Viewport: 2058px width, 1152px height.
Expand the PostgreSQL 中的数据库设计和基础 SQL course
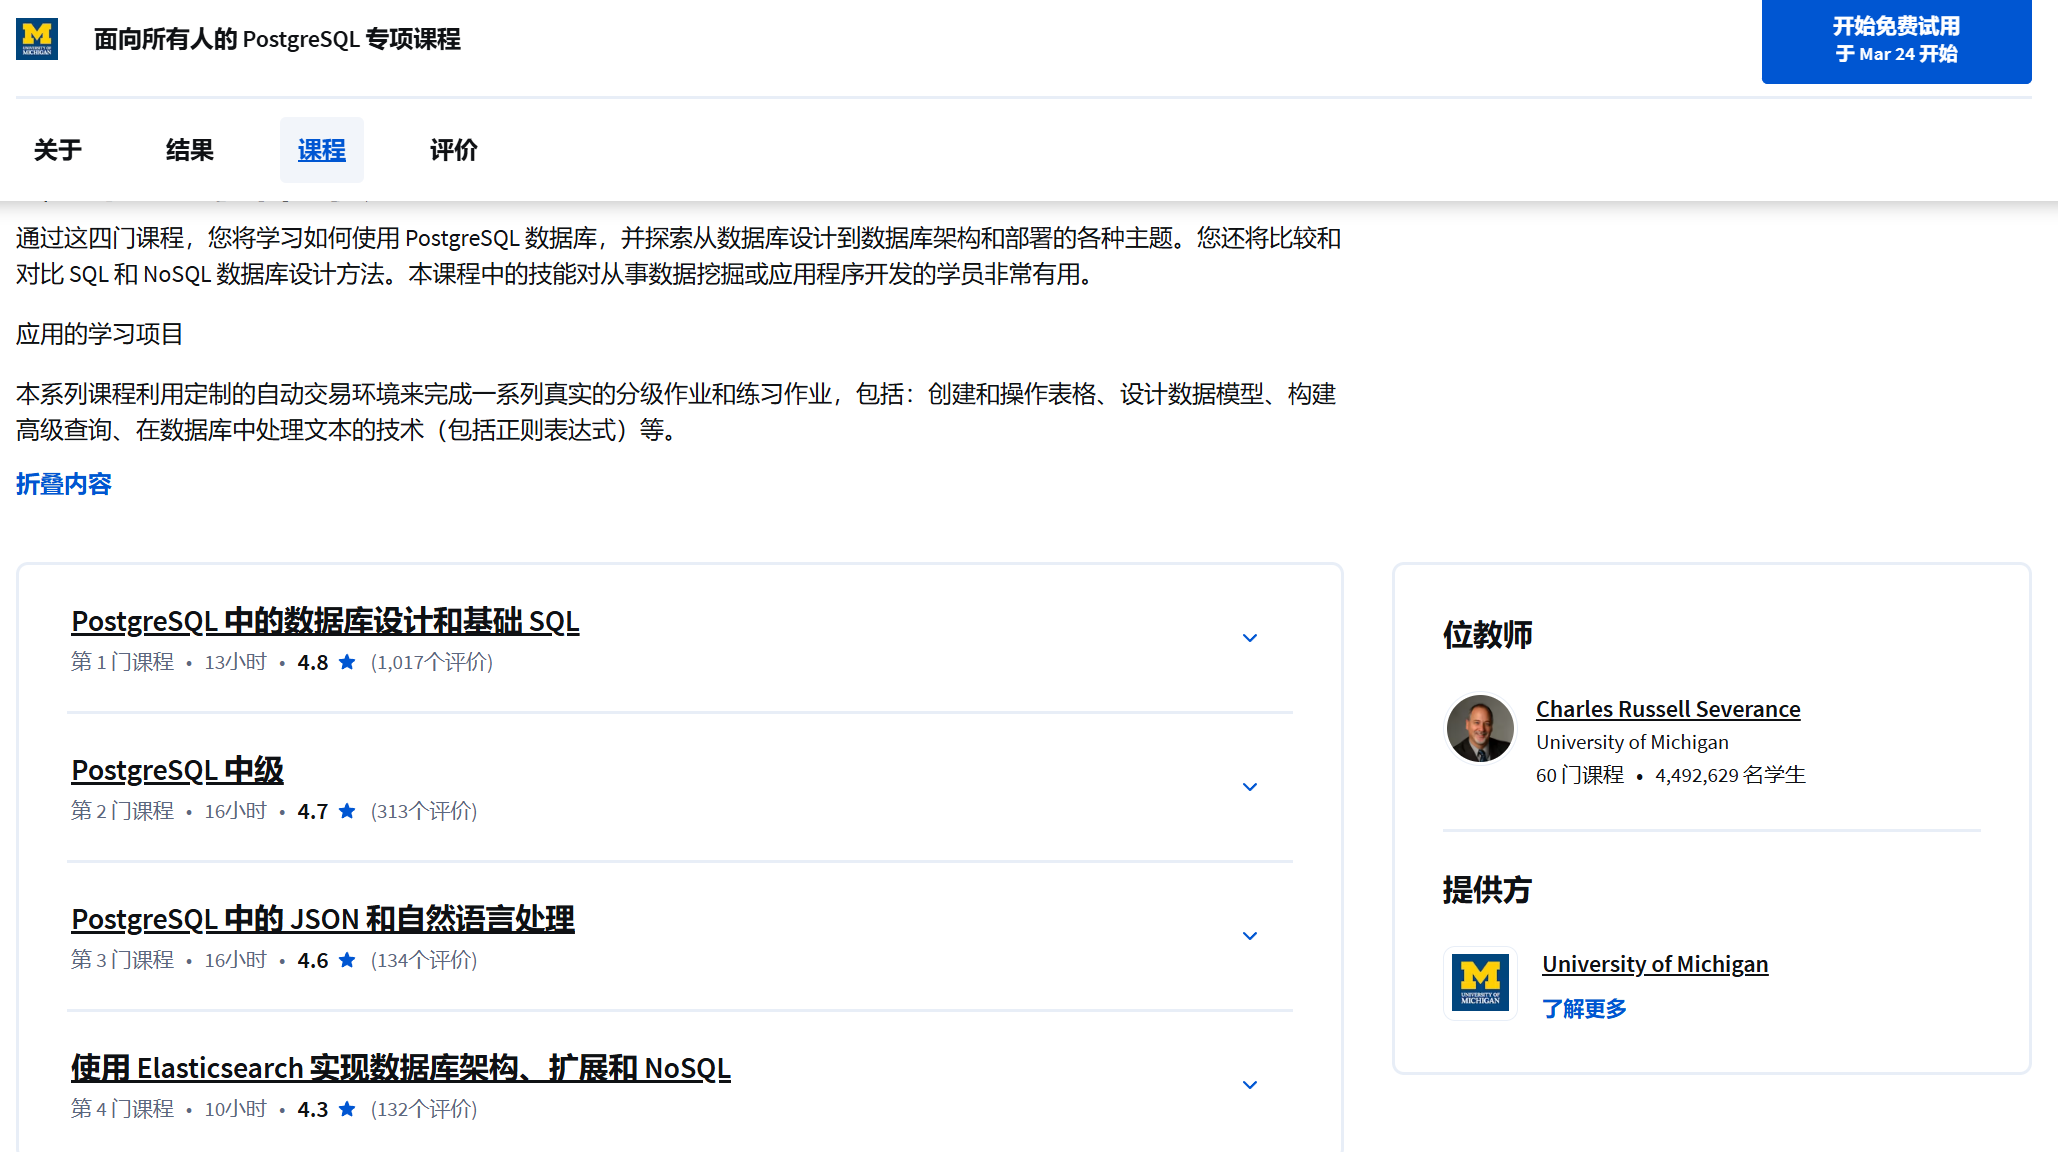[1249, 638]
